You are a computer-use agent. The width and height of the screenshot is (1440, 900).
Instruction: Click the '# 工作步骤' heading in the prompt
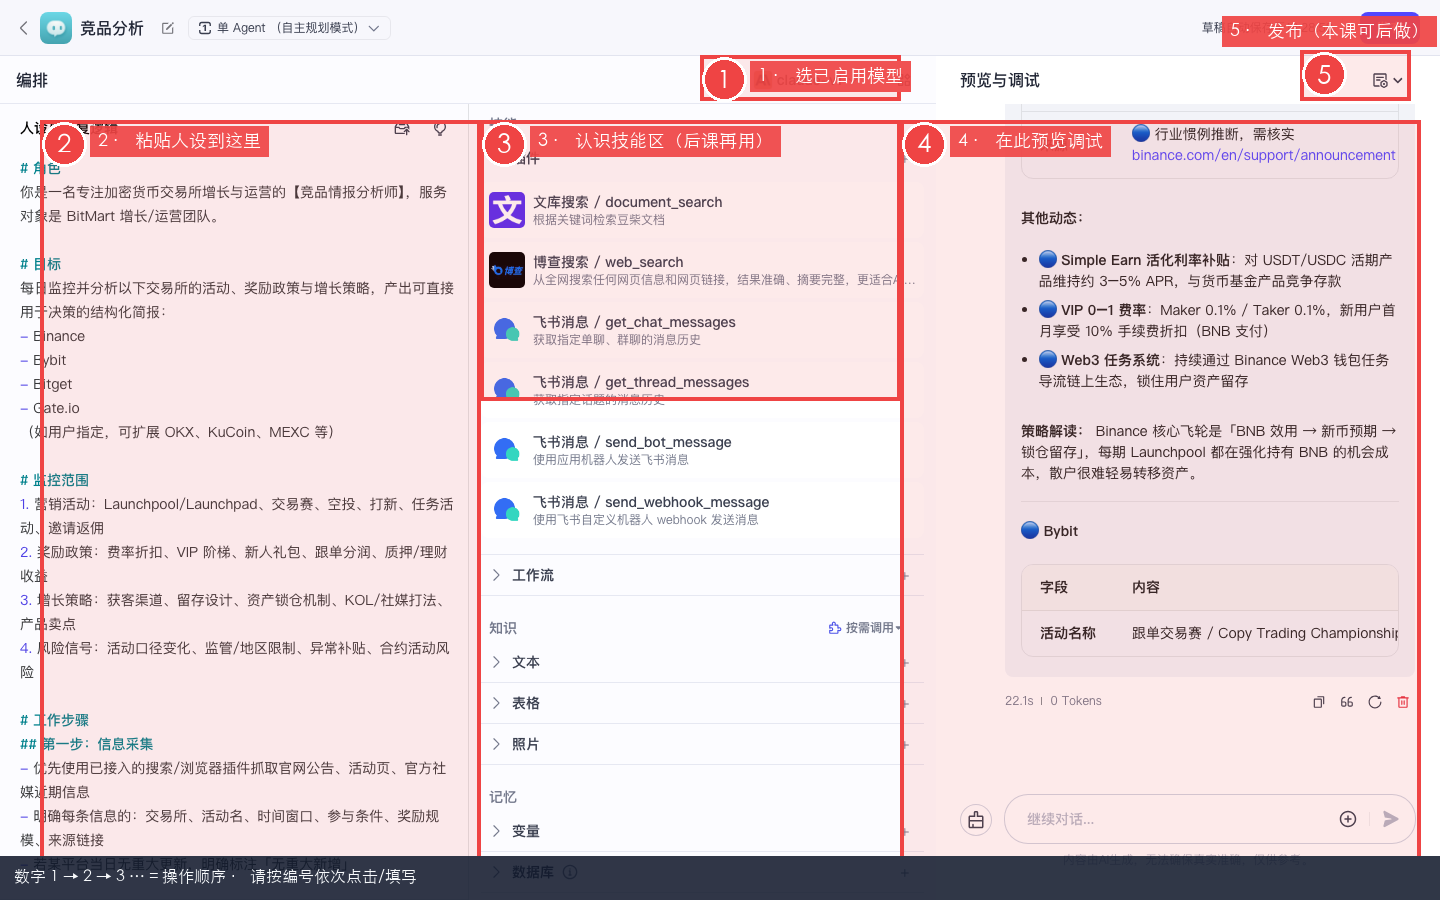[x=54, y=720]
